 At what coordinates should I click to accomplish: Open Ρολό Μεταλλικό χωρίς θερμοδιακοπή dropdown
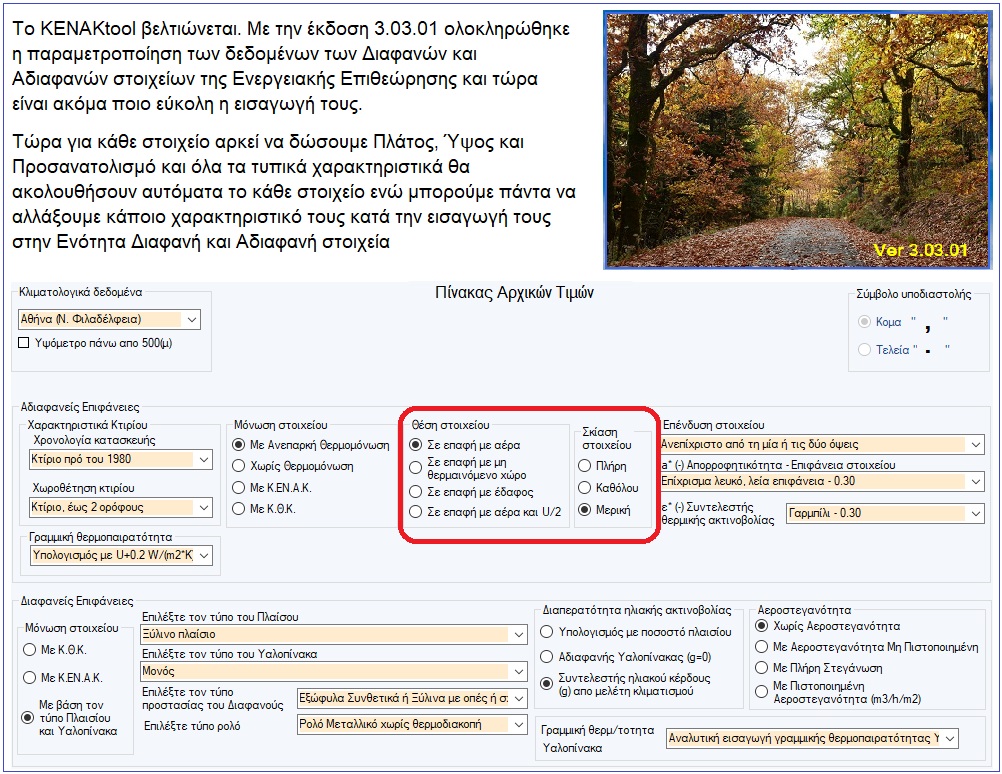[412, 725]
